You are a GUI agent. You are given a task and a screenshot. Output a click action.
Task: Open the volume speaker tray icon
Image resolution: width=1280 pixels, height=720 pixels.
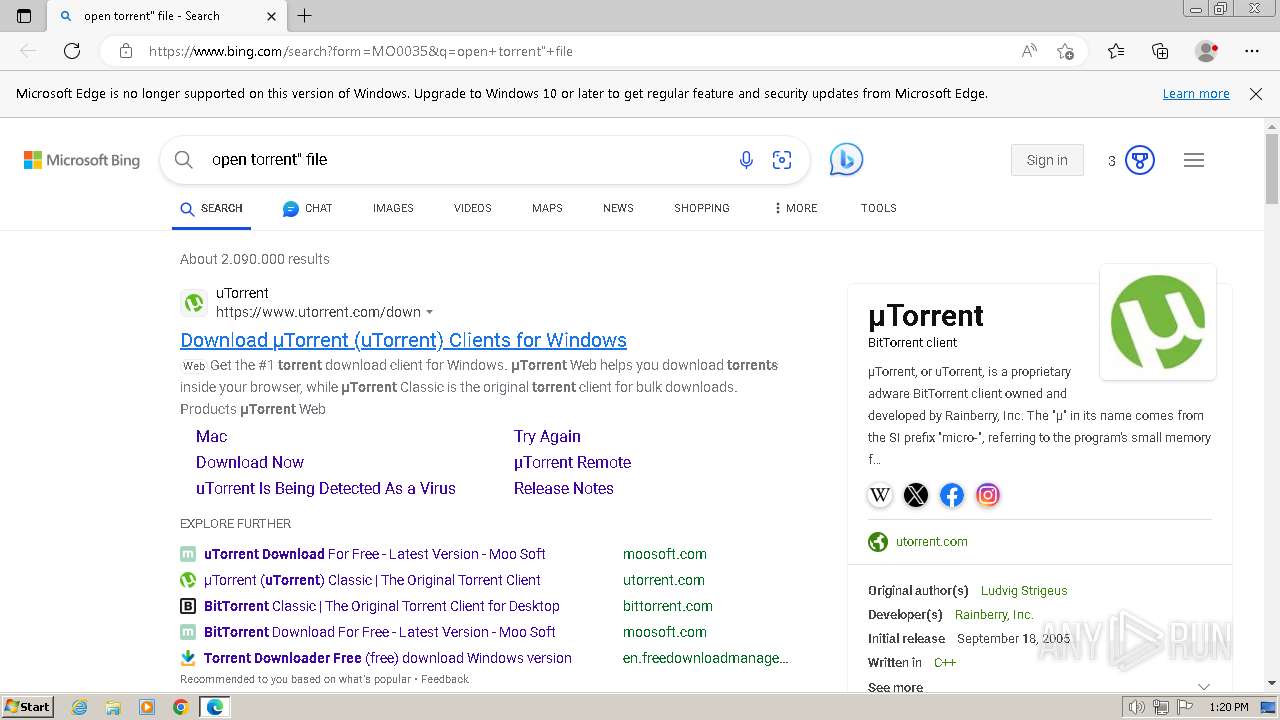[x=1136, y=707]
